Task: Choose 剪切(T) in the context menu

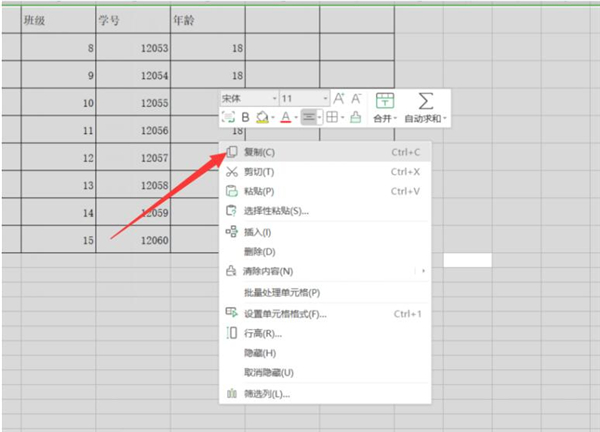Action: (259, 172)
